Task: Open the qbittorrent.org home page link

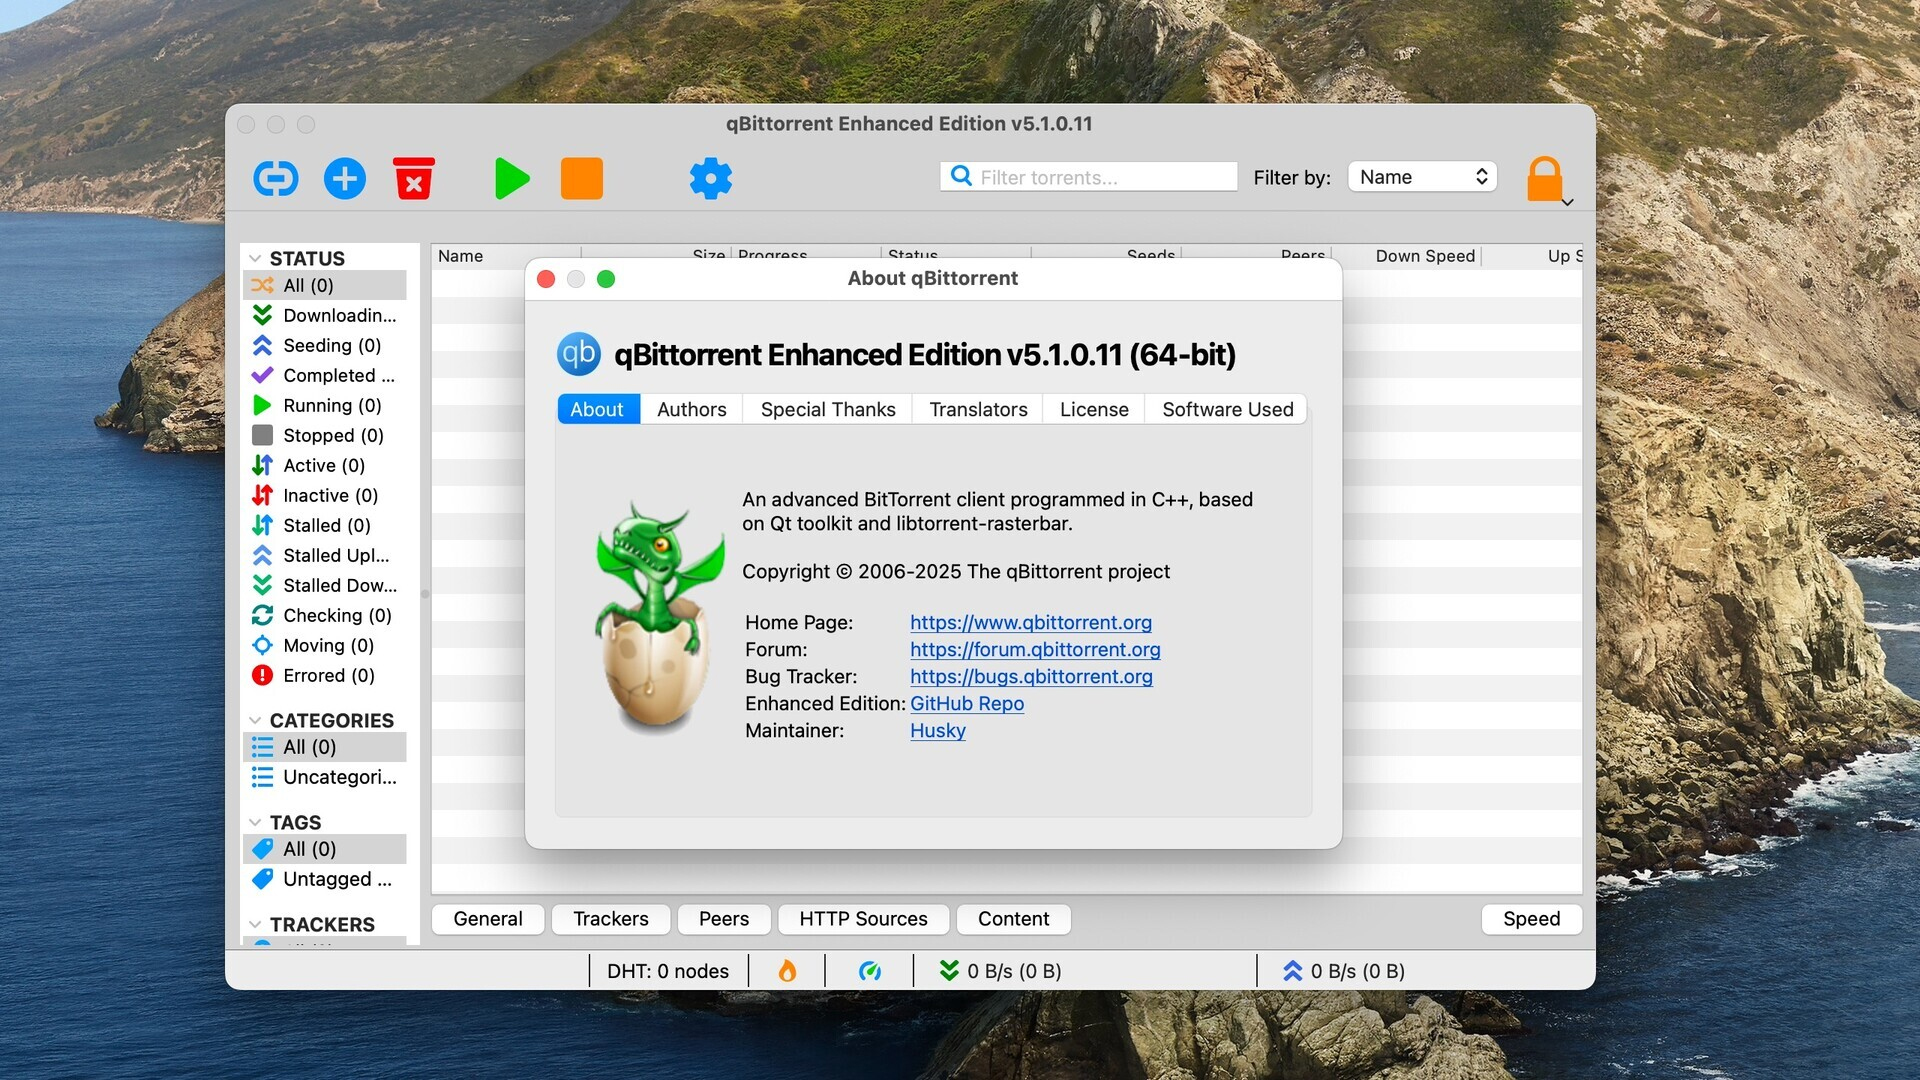Action: [1031, 622]
